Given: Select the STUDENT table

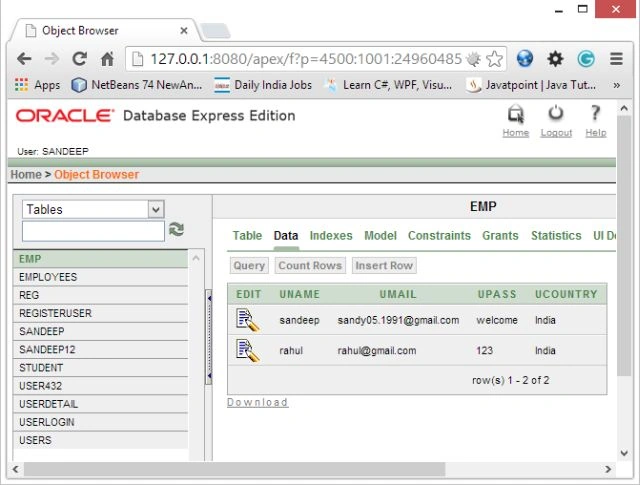Looking at the screenshot, I should click(100, 368).
